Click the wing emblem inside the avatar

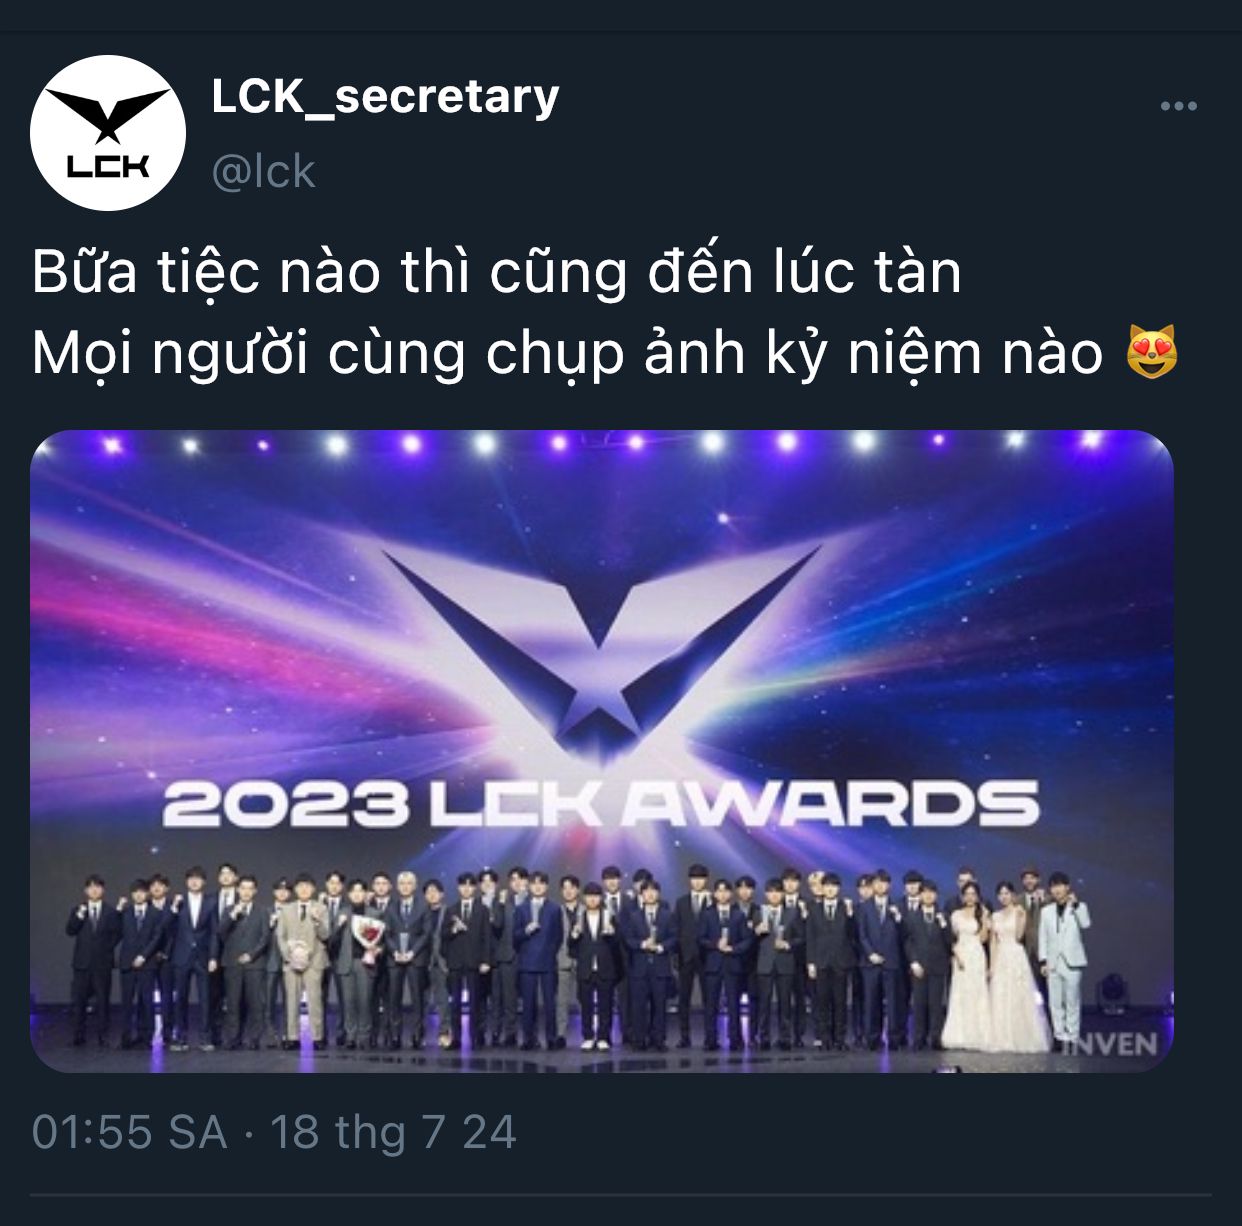pos(108,113)
